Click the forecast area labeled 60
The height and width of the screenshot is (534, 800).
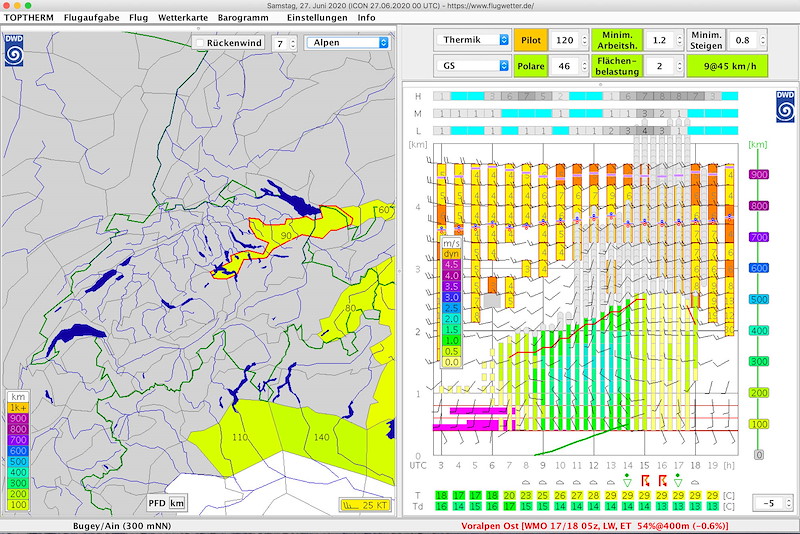click(384, 210)
